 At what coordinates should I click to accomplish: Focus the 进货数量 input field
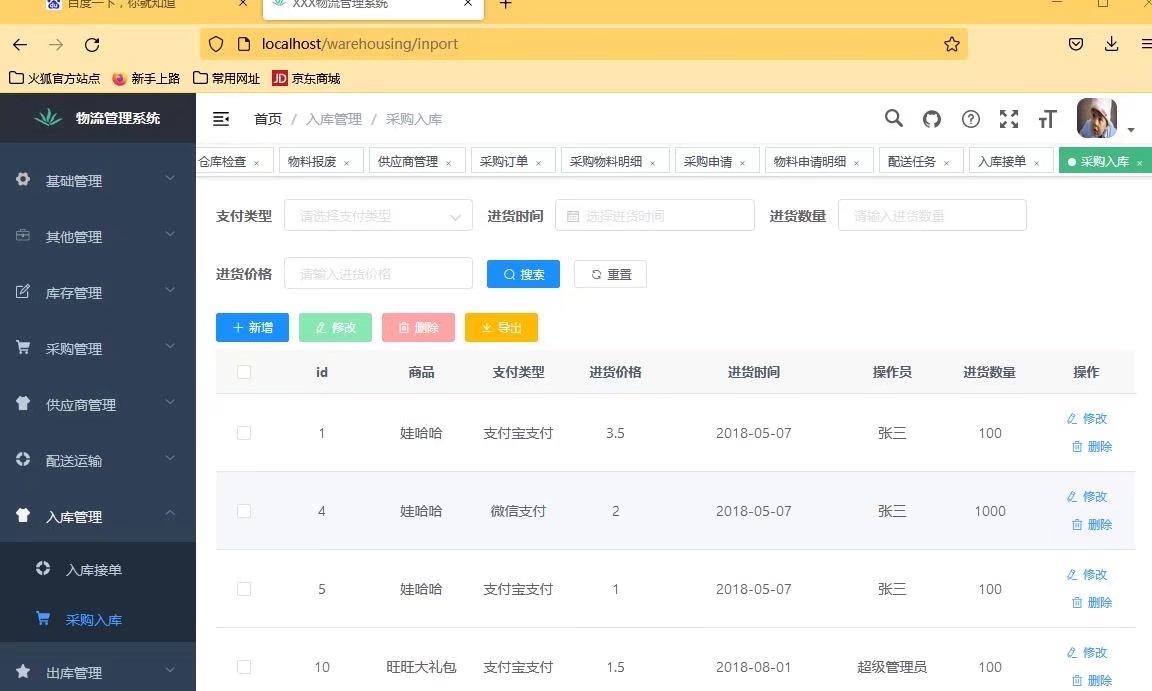(x=932, y=216)
